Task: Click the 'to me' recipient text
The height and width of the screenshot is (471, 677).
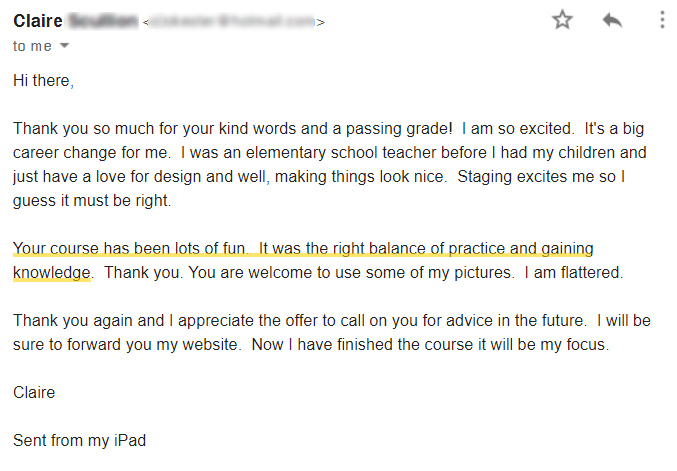Action: 32,46
